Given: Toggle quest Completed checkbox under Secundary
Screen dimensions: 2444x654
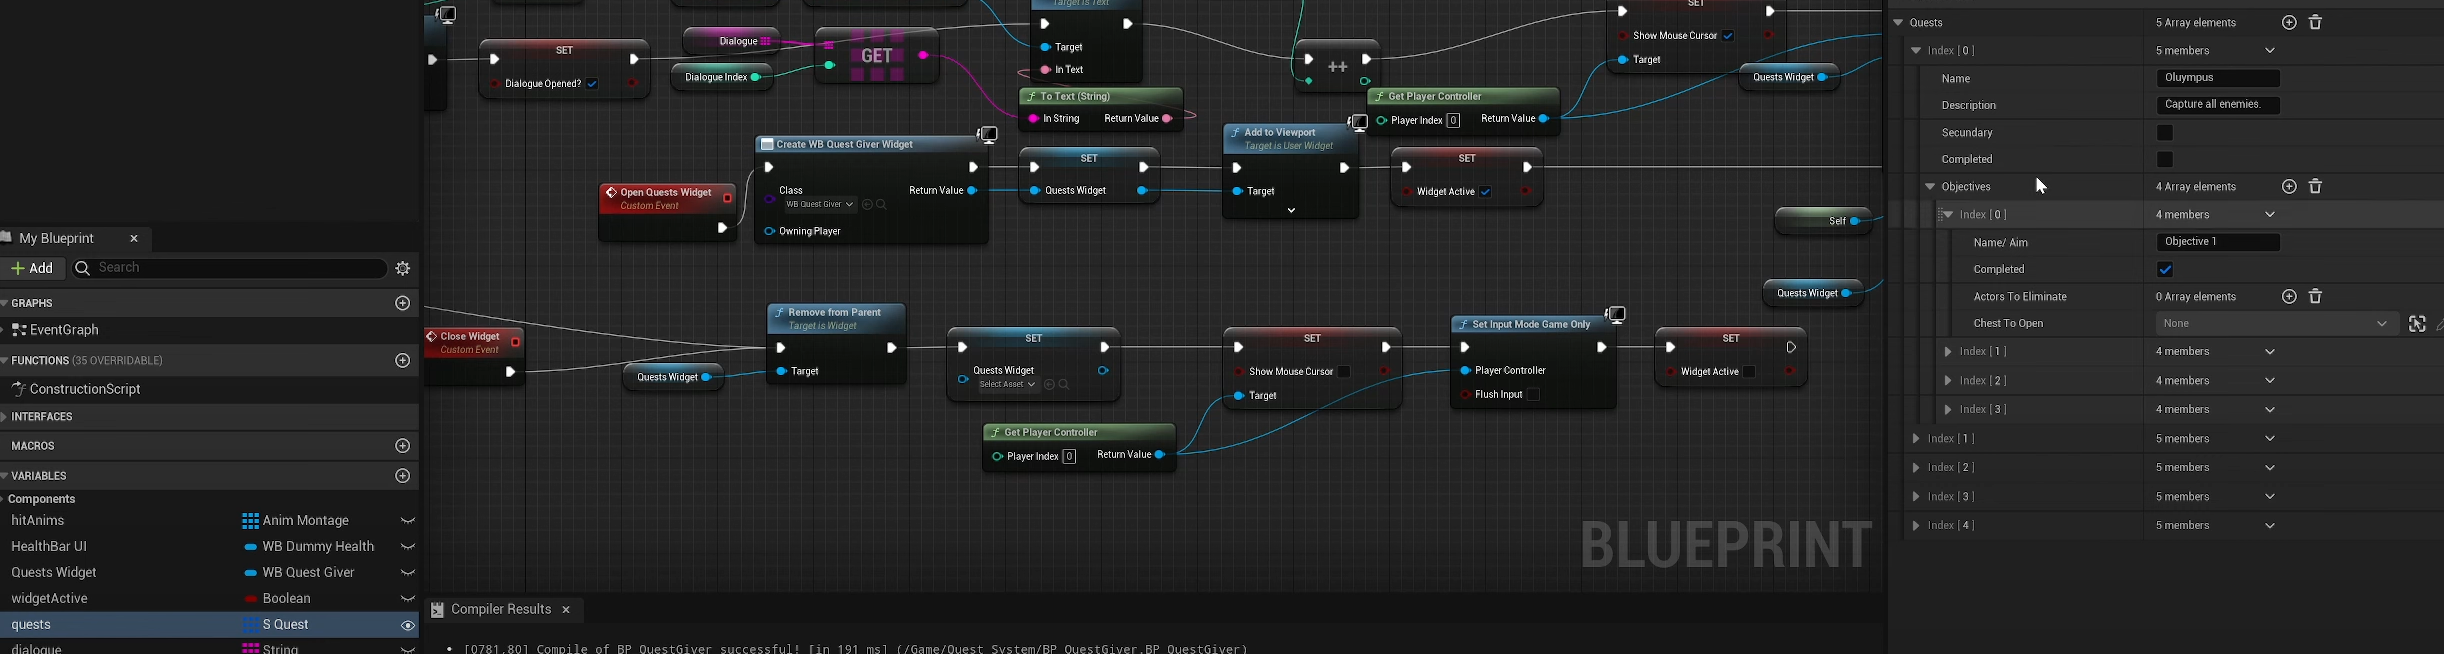Looking at the screenshot, I should pyautogui.click(x=2165, y=160).
